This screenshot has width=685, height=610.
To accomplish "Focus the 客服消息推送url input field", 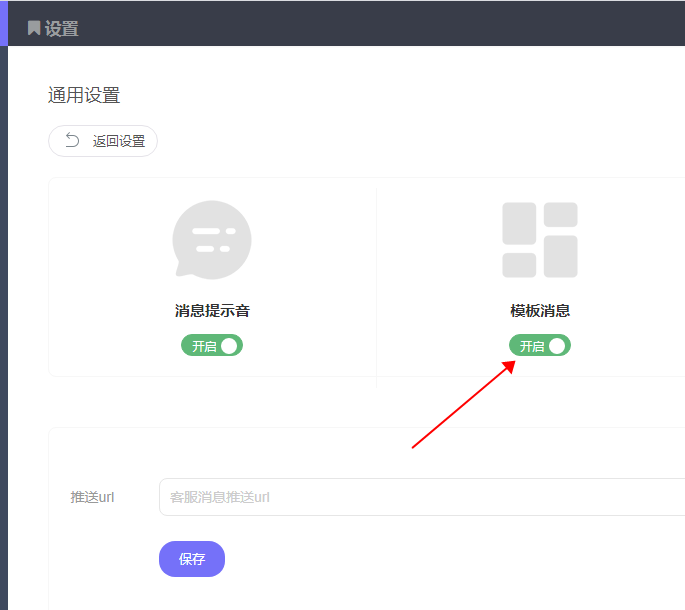I will pyautogui.click(x=422, y=497).
